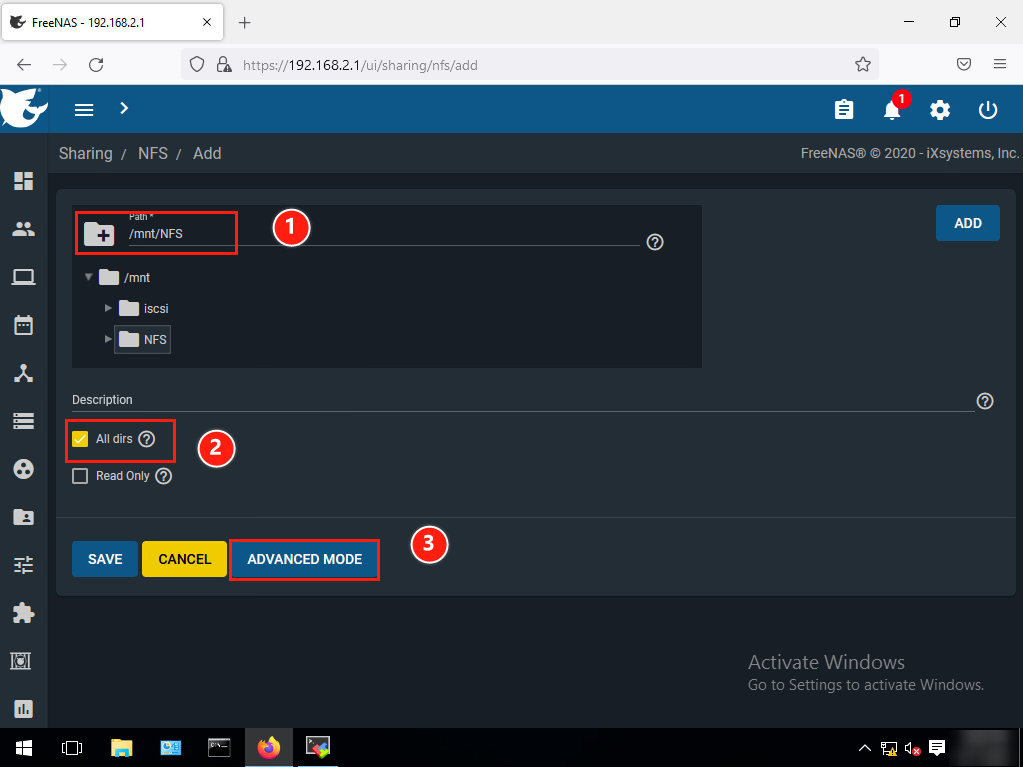Click the Pocket save icon
This screenshot has width=1023, height=767.
964,64
